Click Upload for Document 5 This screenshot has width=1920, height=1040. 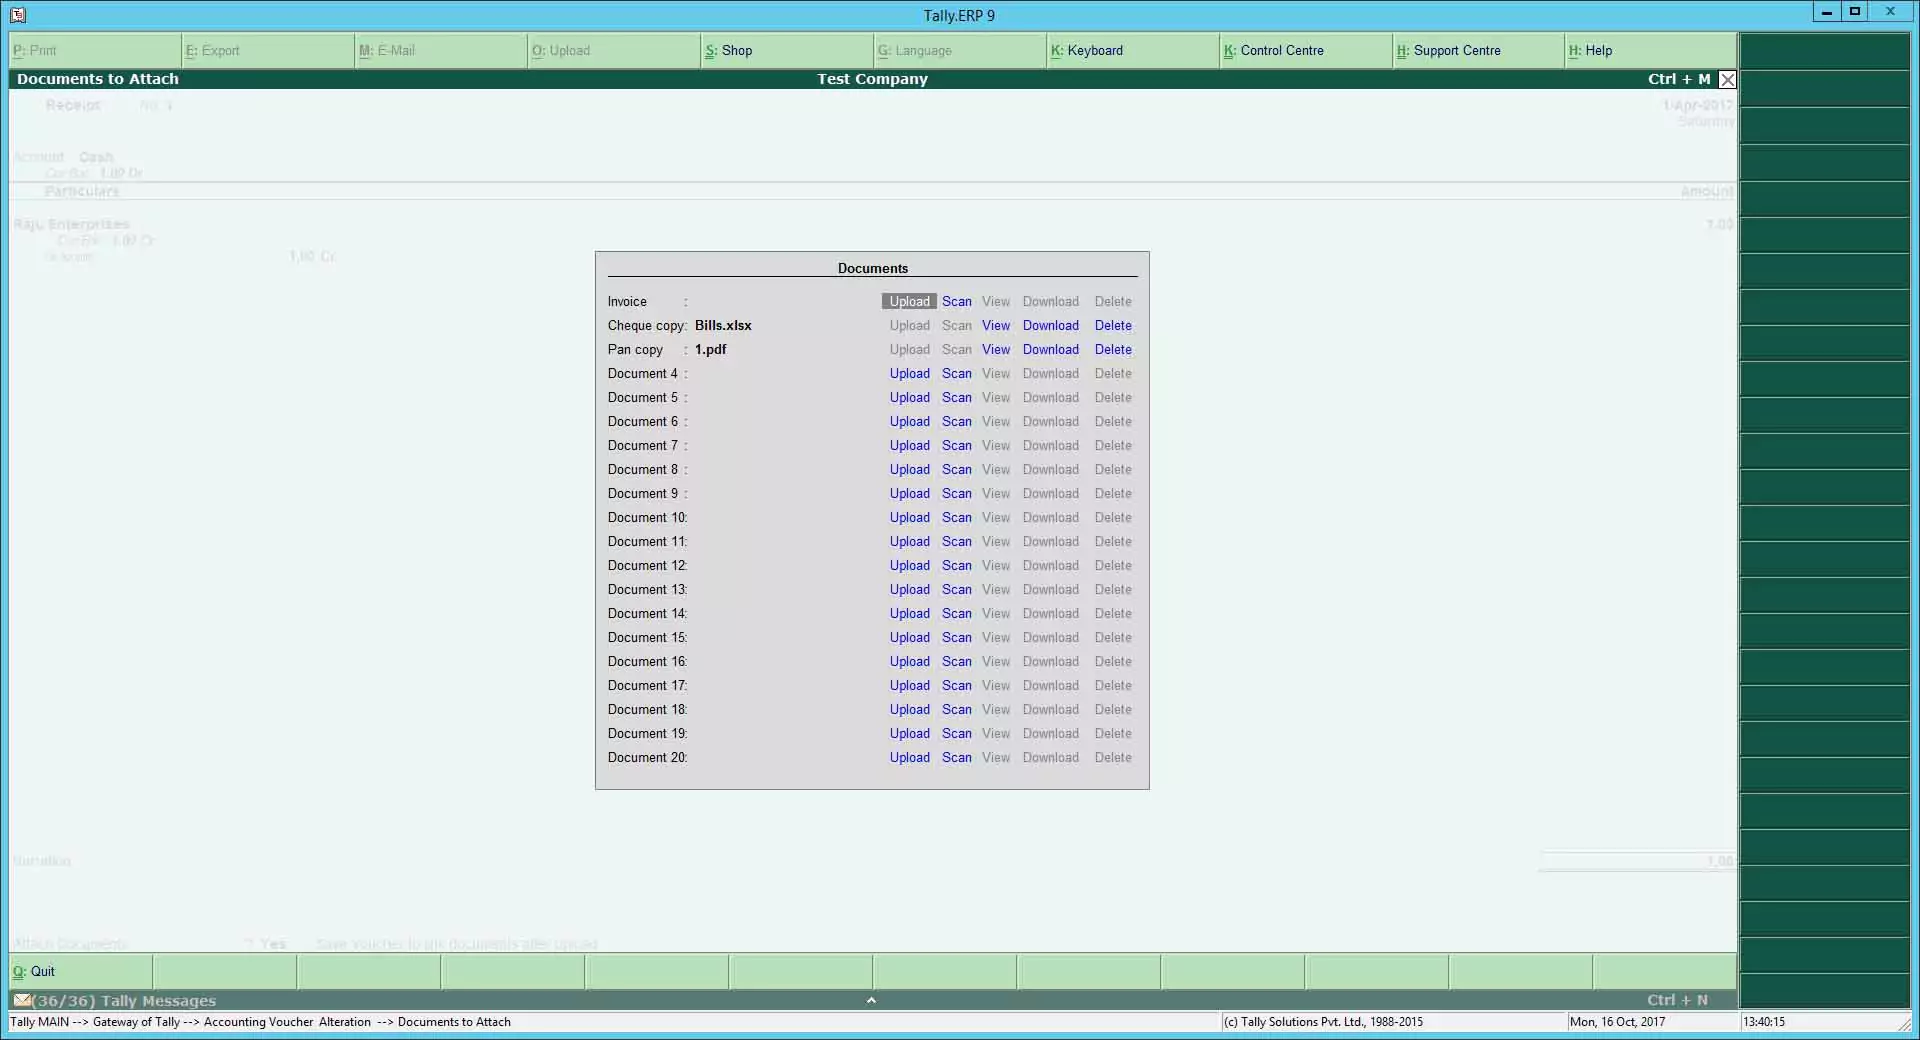click(909, 397)
